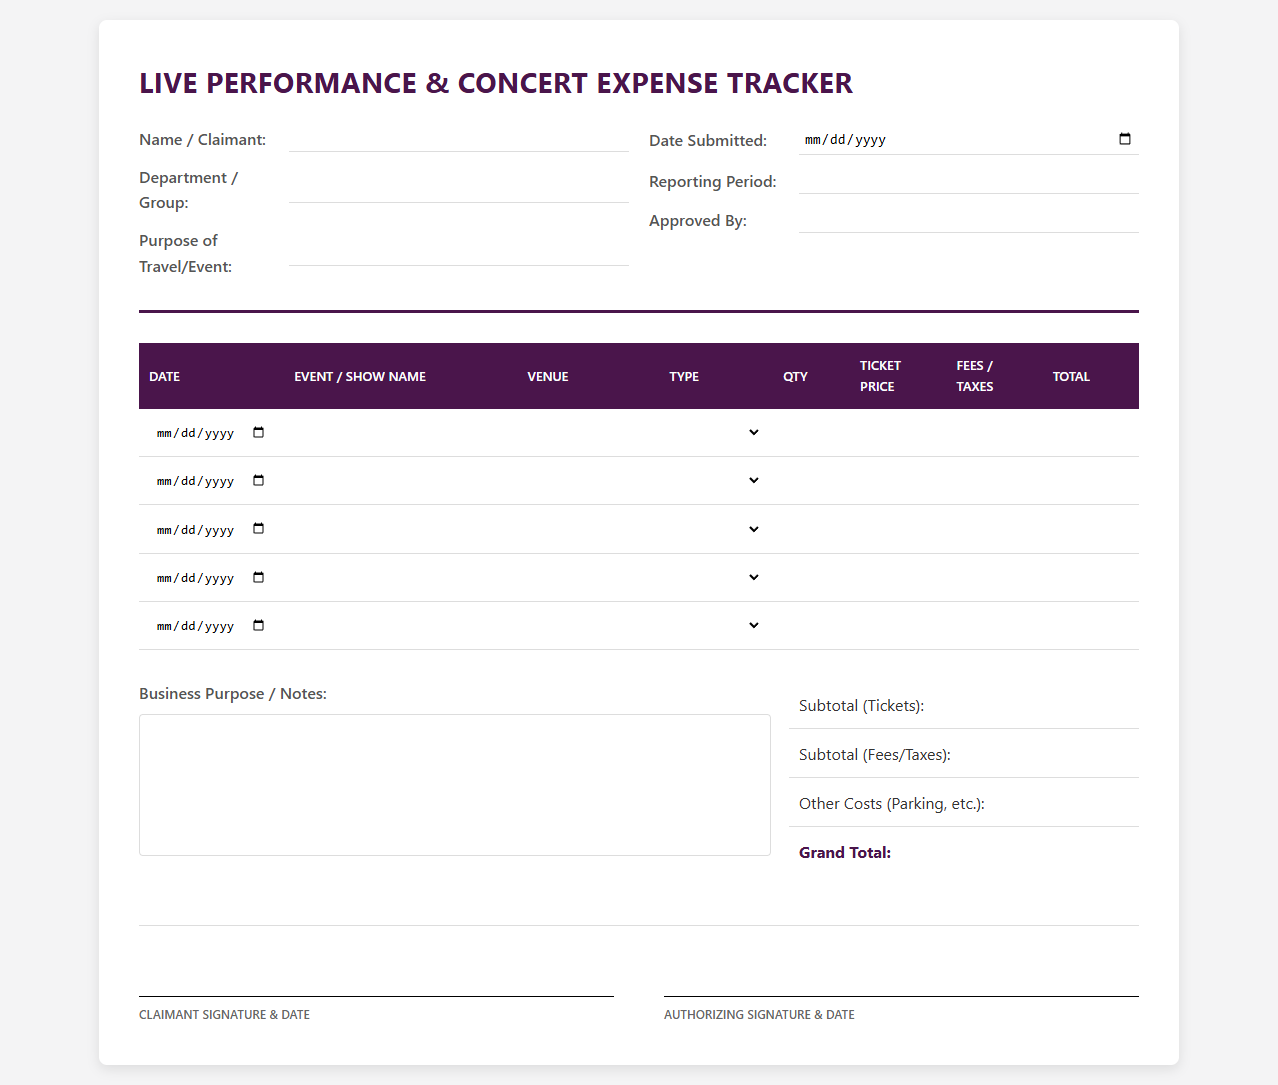
Task: Click first row Fees / Taxes cell
Action: [995, 433]
